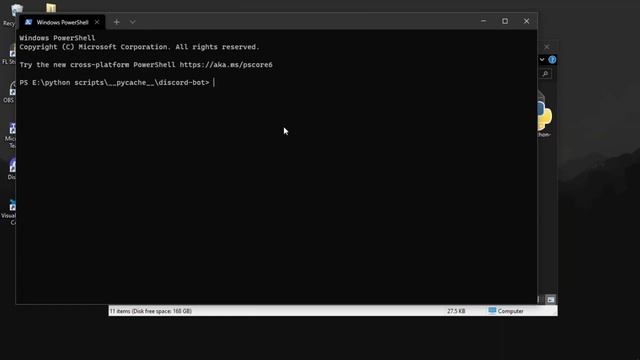Maximize the PowerShell terminal window
Viewport: 640px width, 360px height.
(x=505, y=21)
